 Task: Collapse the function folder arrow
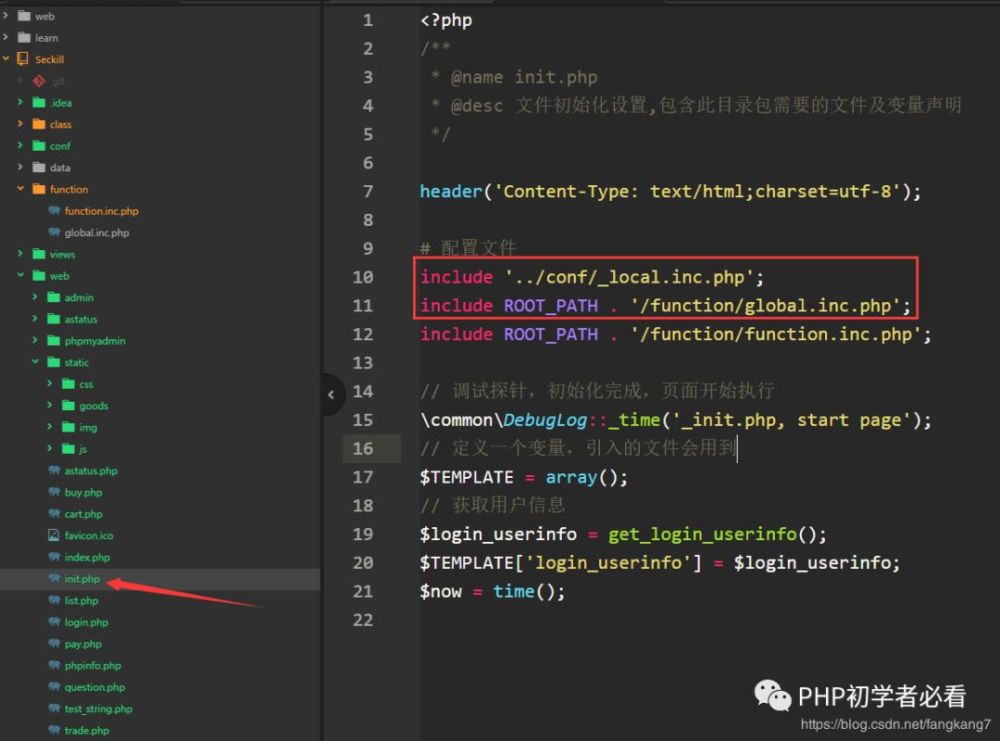[x=20, y=189]
